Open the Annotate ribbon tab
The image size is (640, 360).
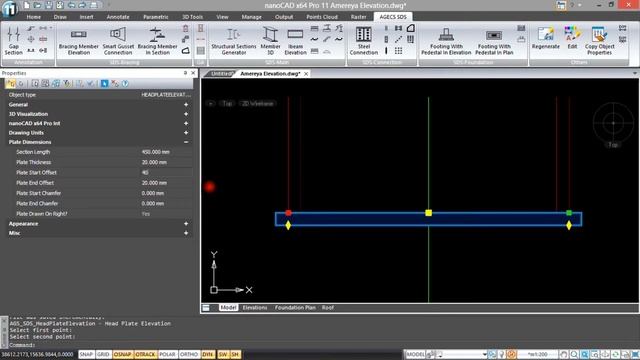118,17
